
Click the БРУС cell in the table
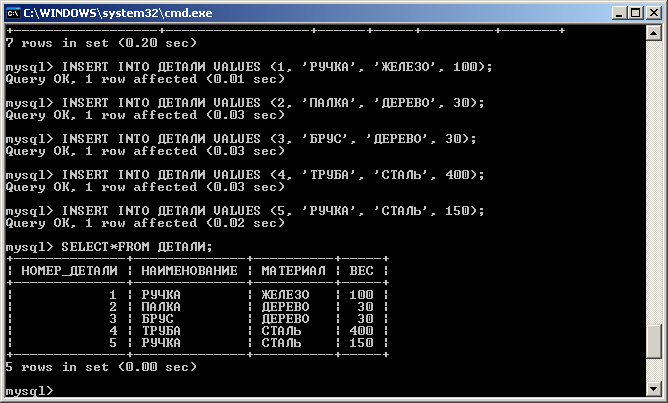pos(157,319)
